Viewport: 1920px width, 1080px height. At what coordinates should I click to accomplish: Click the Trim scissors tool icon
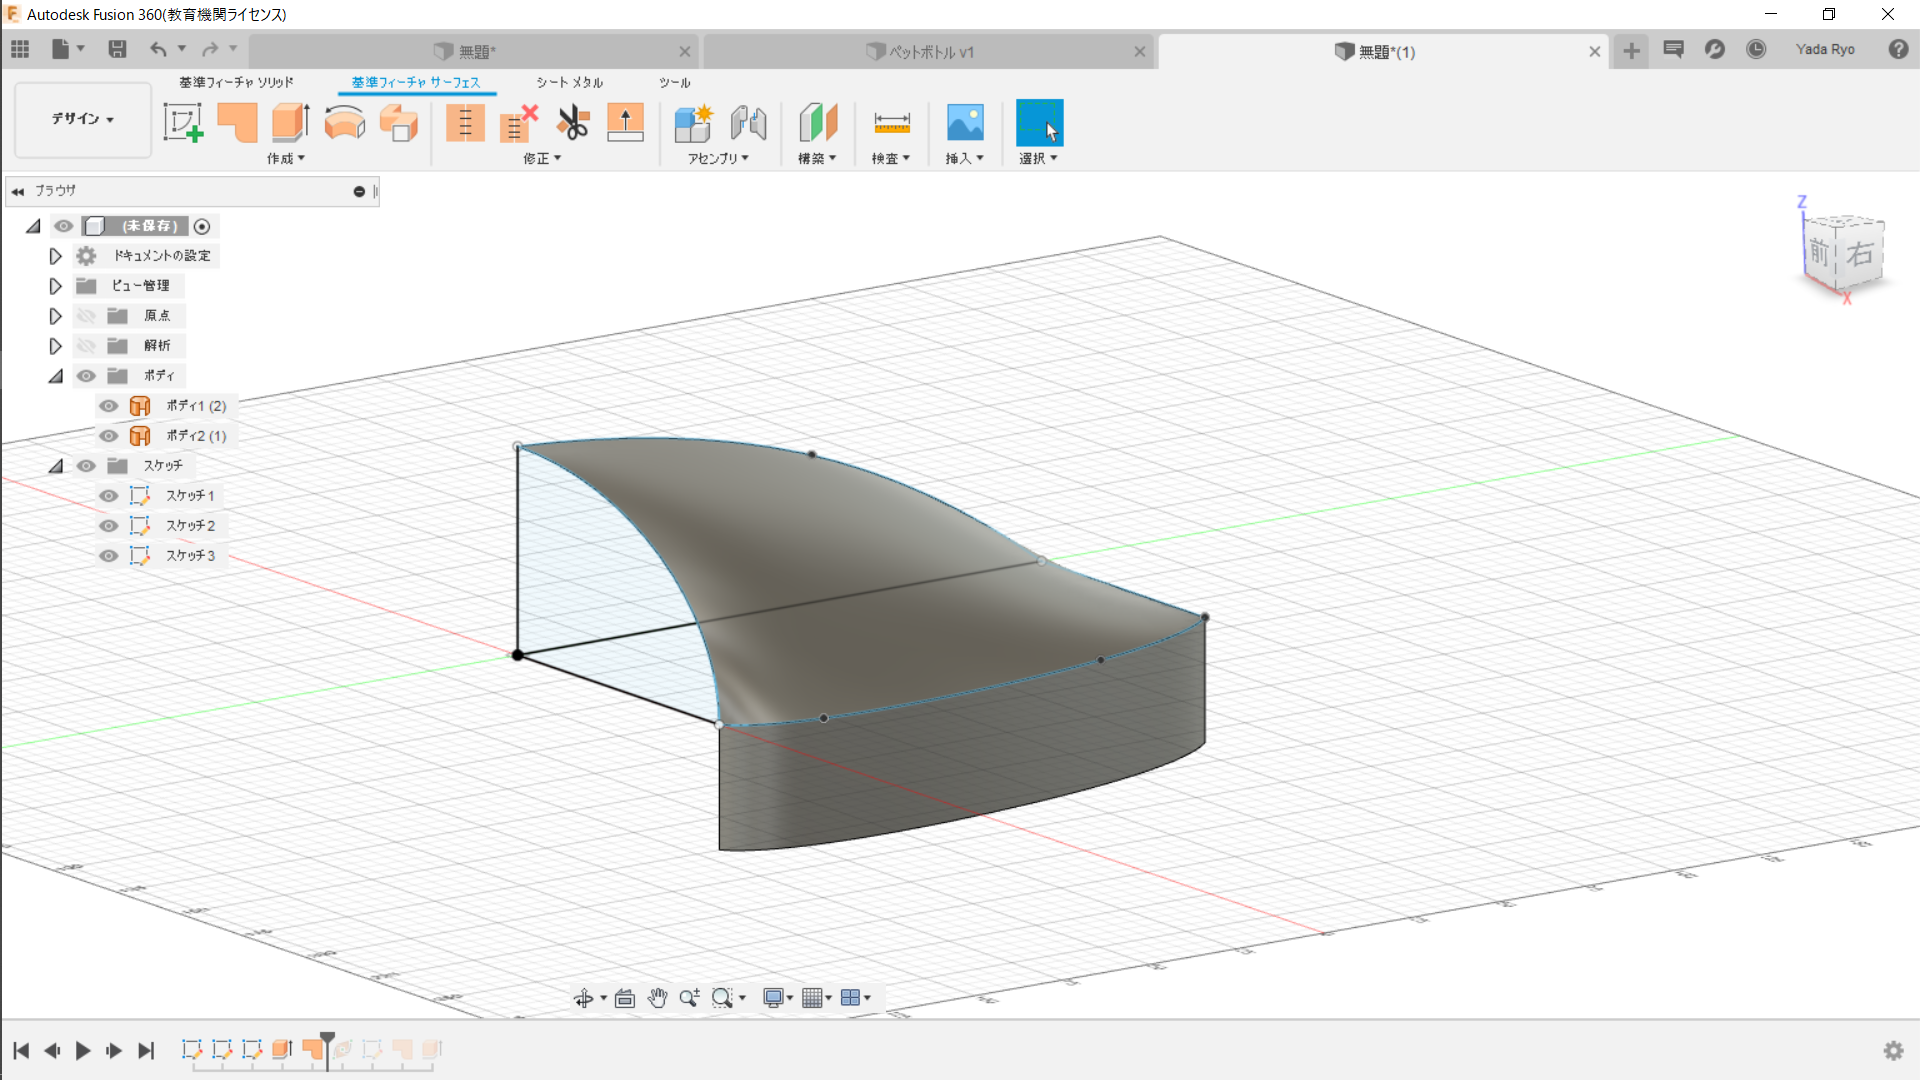[573, 123]
